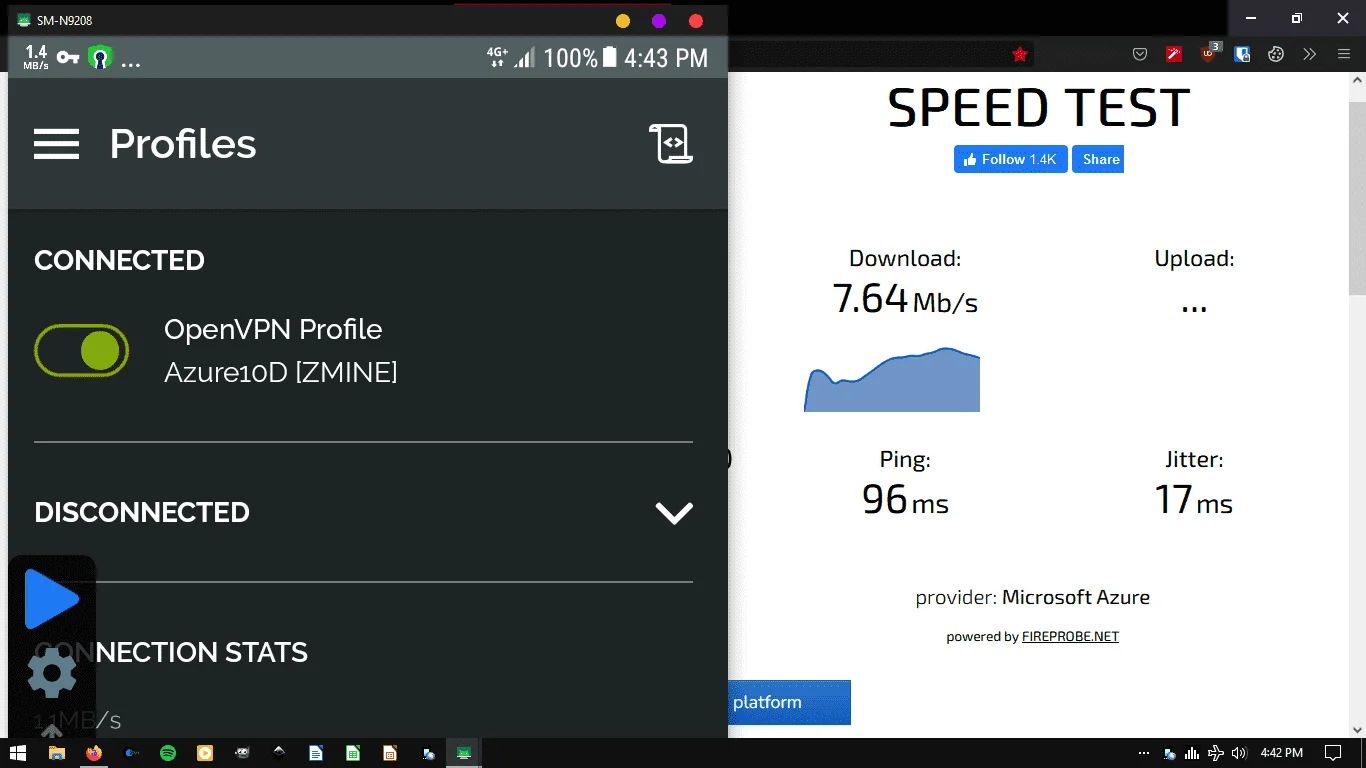Image resolution: width=1366 pixels, height=768 pixels.
Task: Open Spotify from the taskbar
Action: point(168,753)
